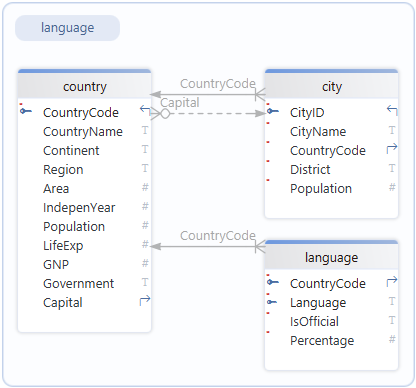This screenshot has height=388, width=416.
Task: Click the CountryCode relation label from language
Action: pos(218,236)
